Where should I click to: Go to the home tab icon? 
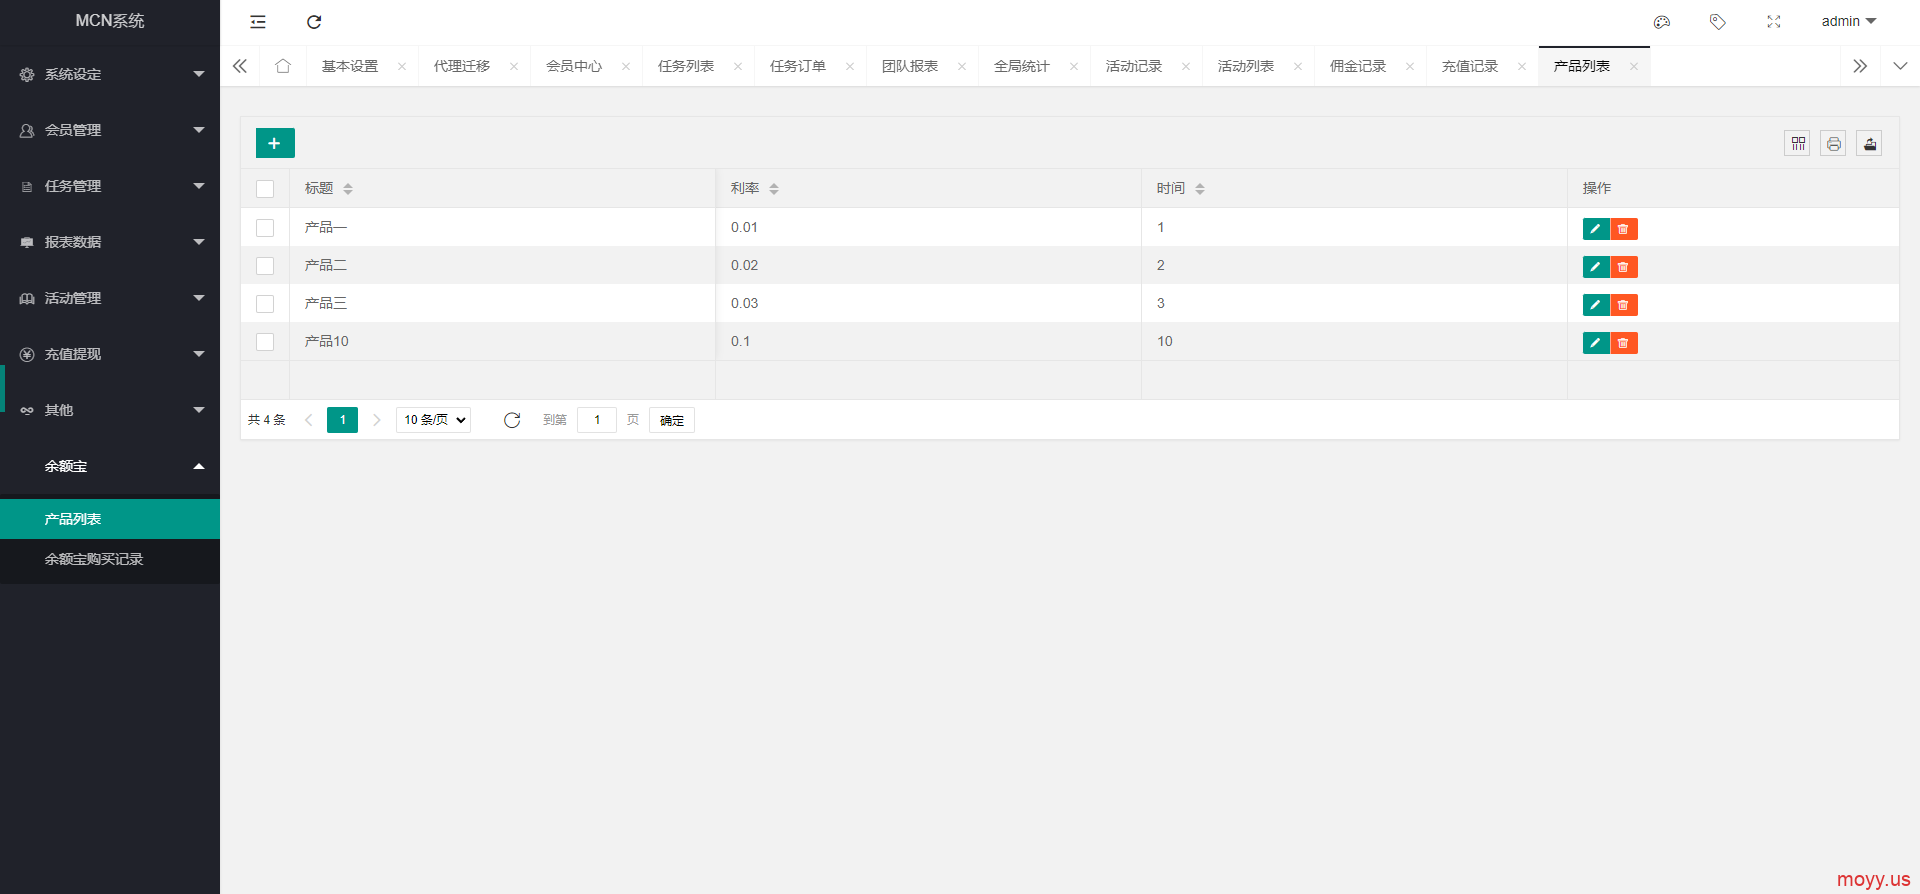click(283, 66)
